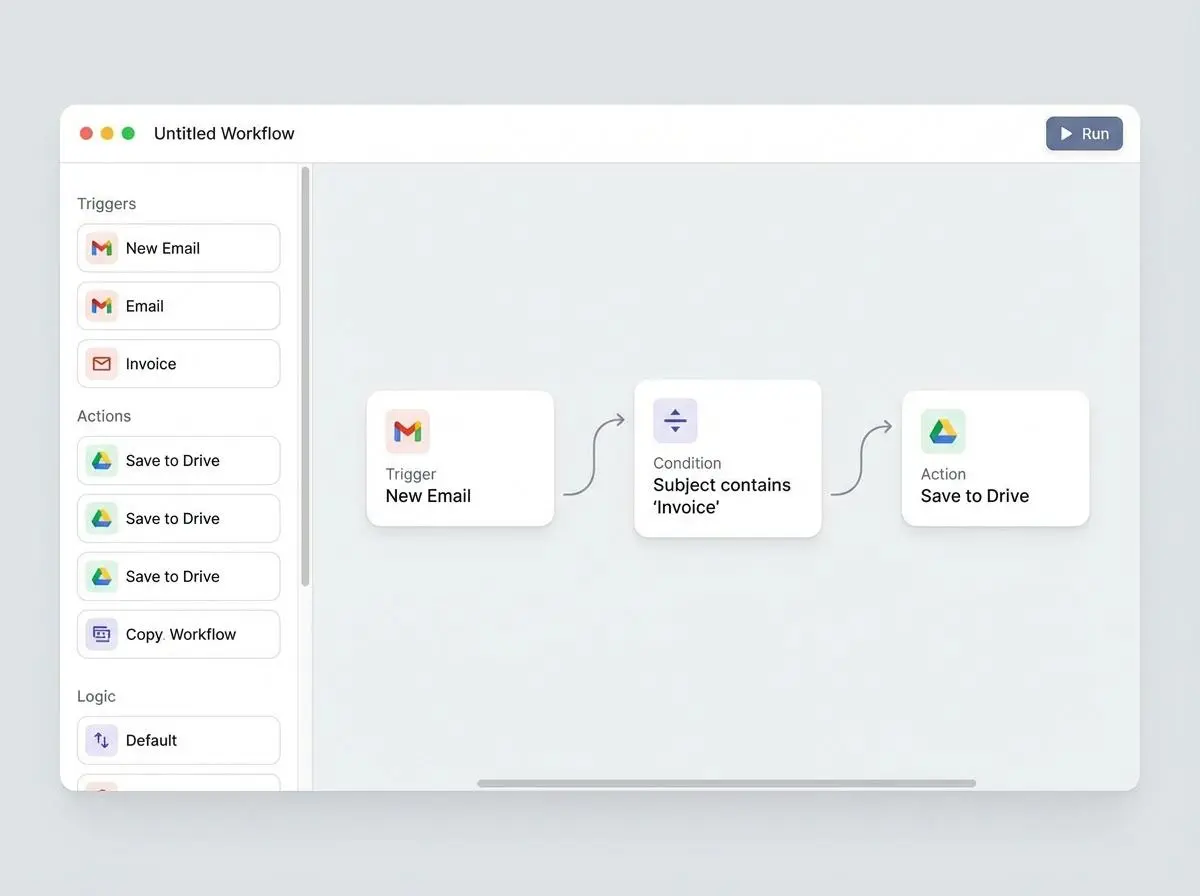
Task: Select the Untitled Workflow title
Action: pos(224,134)
